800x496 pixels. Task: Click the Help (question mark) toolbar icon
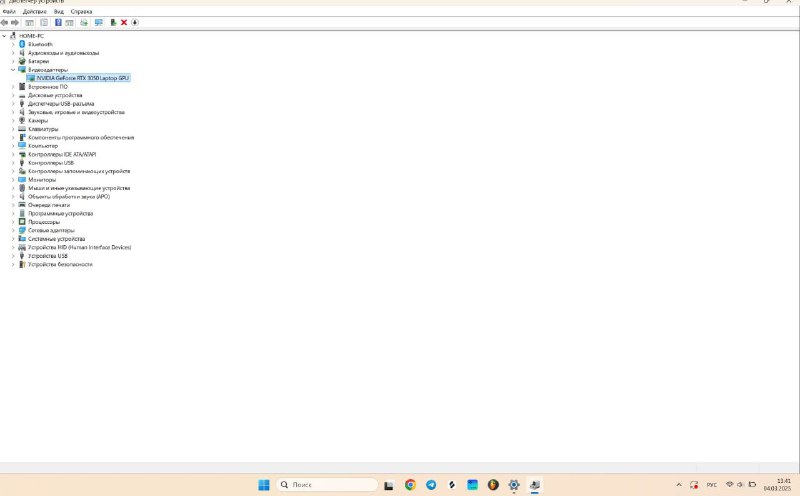(58, 22)
